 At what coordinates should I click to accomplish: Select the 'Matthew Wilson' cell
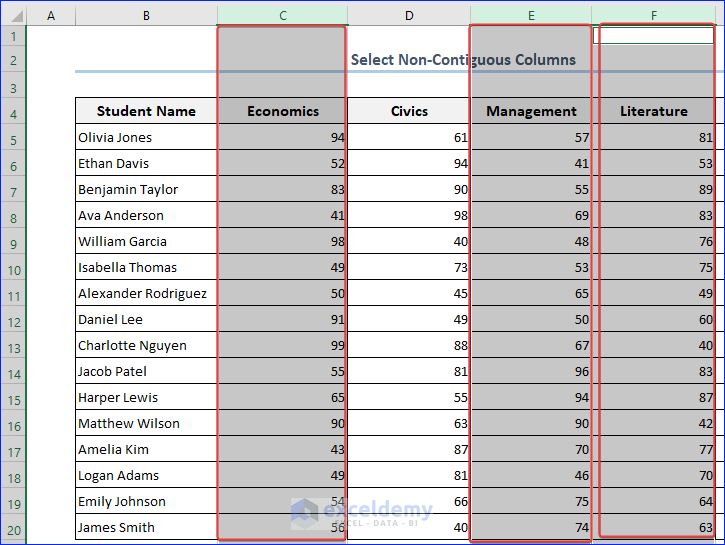[146, 423]
